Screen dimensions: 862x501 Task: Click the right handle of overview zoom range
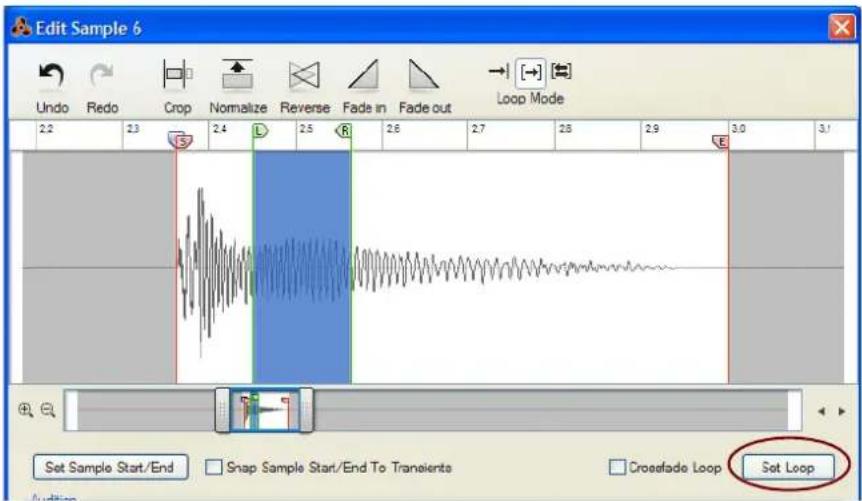coord(306,410)
